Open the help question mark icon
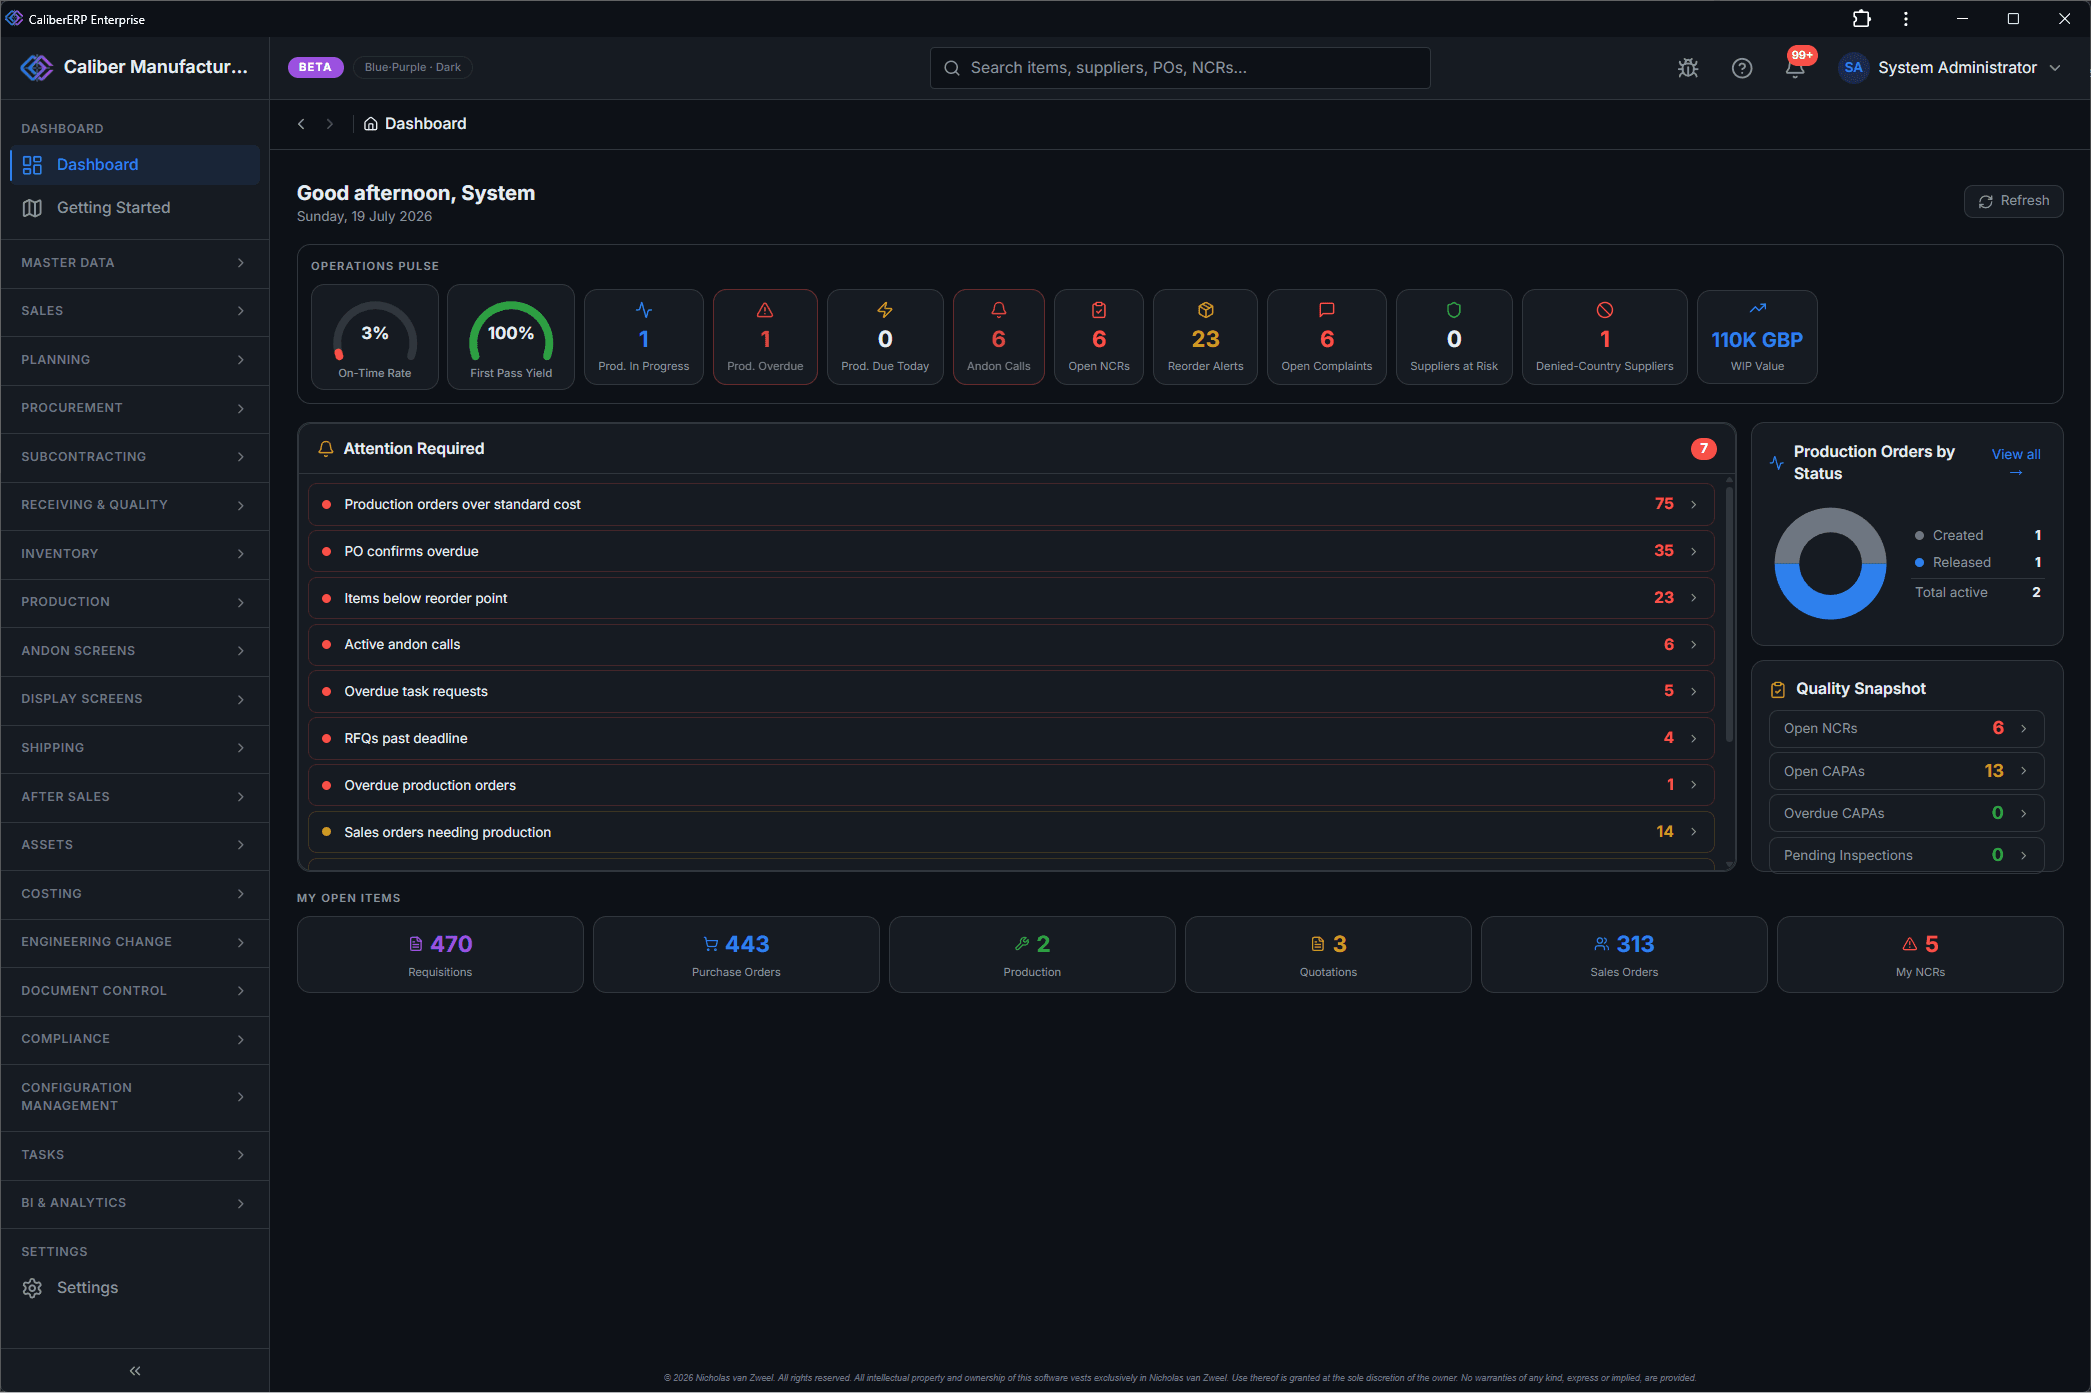Screen dimensions: 2091x1393 (1742, 68)
